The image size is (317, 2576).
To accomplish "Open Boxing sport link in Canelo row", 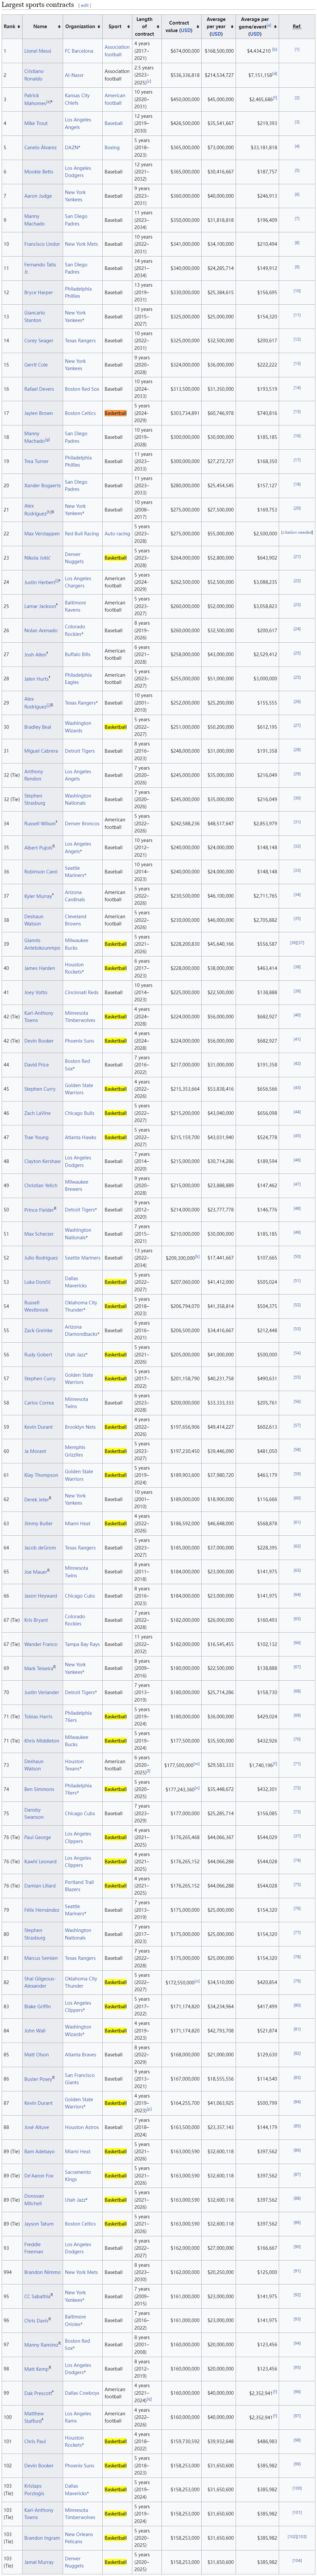I will coord(112,147).
